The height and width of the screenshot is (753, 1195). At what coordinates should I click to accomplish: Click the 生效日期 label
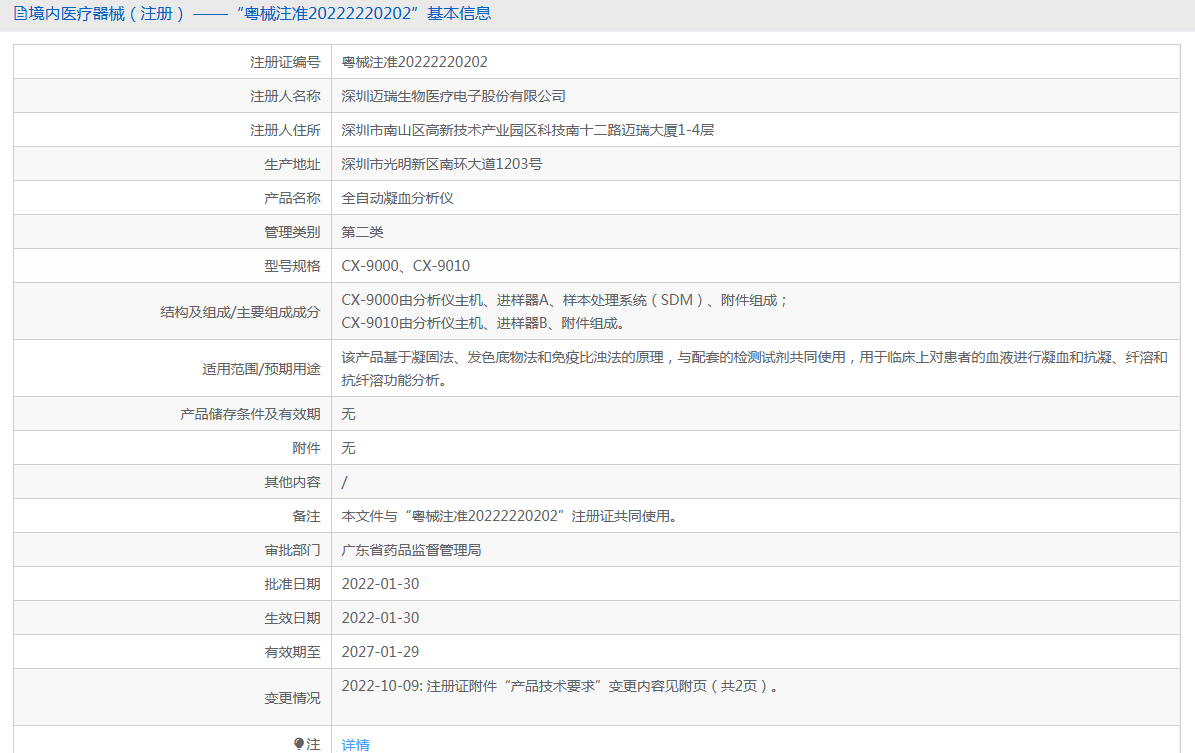[x=293, y=618]
